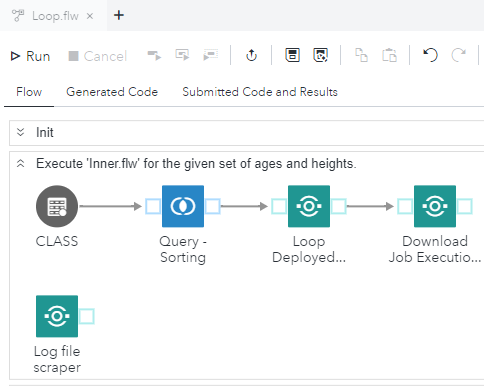
Task: Open the Generated Code tab
Action: (112, 92)
